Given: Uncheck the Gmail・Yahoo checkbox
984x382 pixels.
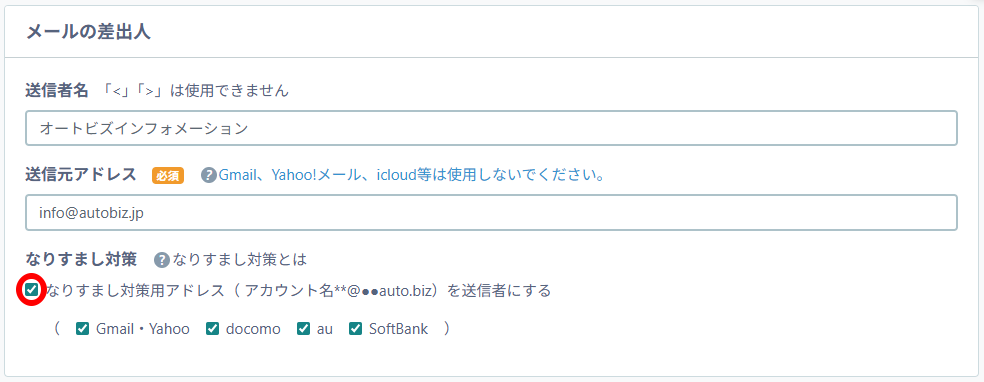Looking at the screenshot, I should pos(82,329).
